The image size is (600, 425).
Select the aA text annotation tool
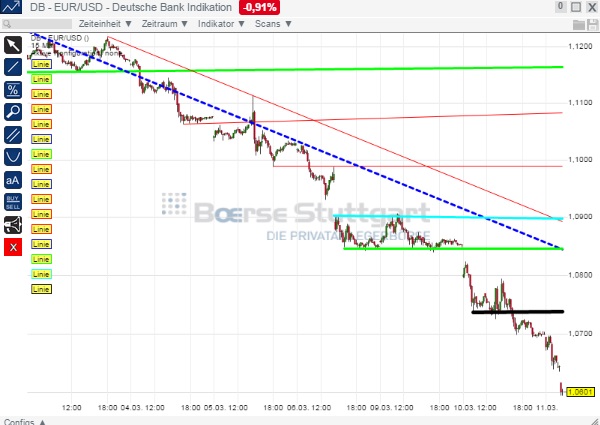tap(13, 180)
